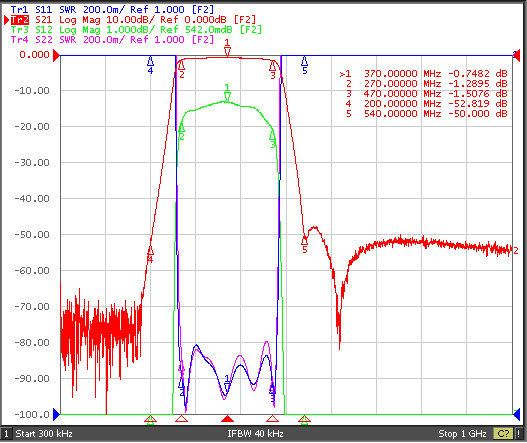Click the marker 4 position triangle on the frequency axis
The height and width of the screenshot is (443, 527).
tap(150, 419)
